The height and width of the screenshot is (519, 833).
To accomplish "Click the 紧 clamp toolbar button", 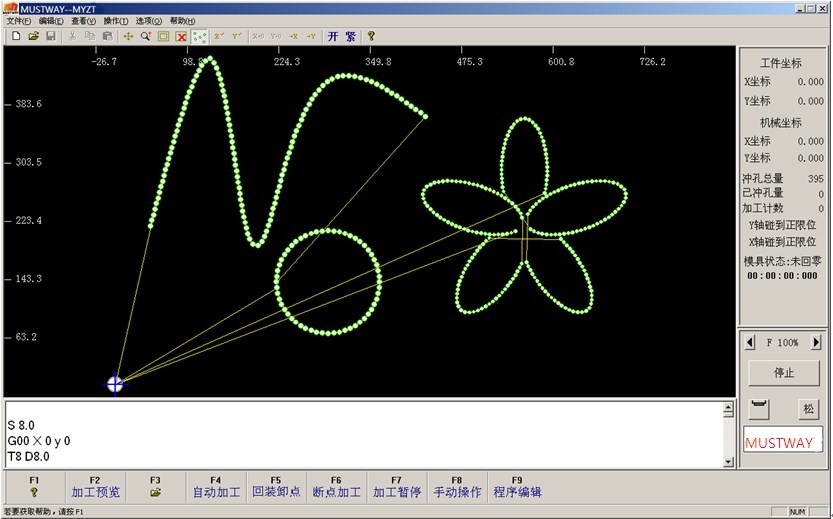I will (x=350, y=36).
